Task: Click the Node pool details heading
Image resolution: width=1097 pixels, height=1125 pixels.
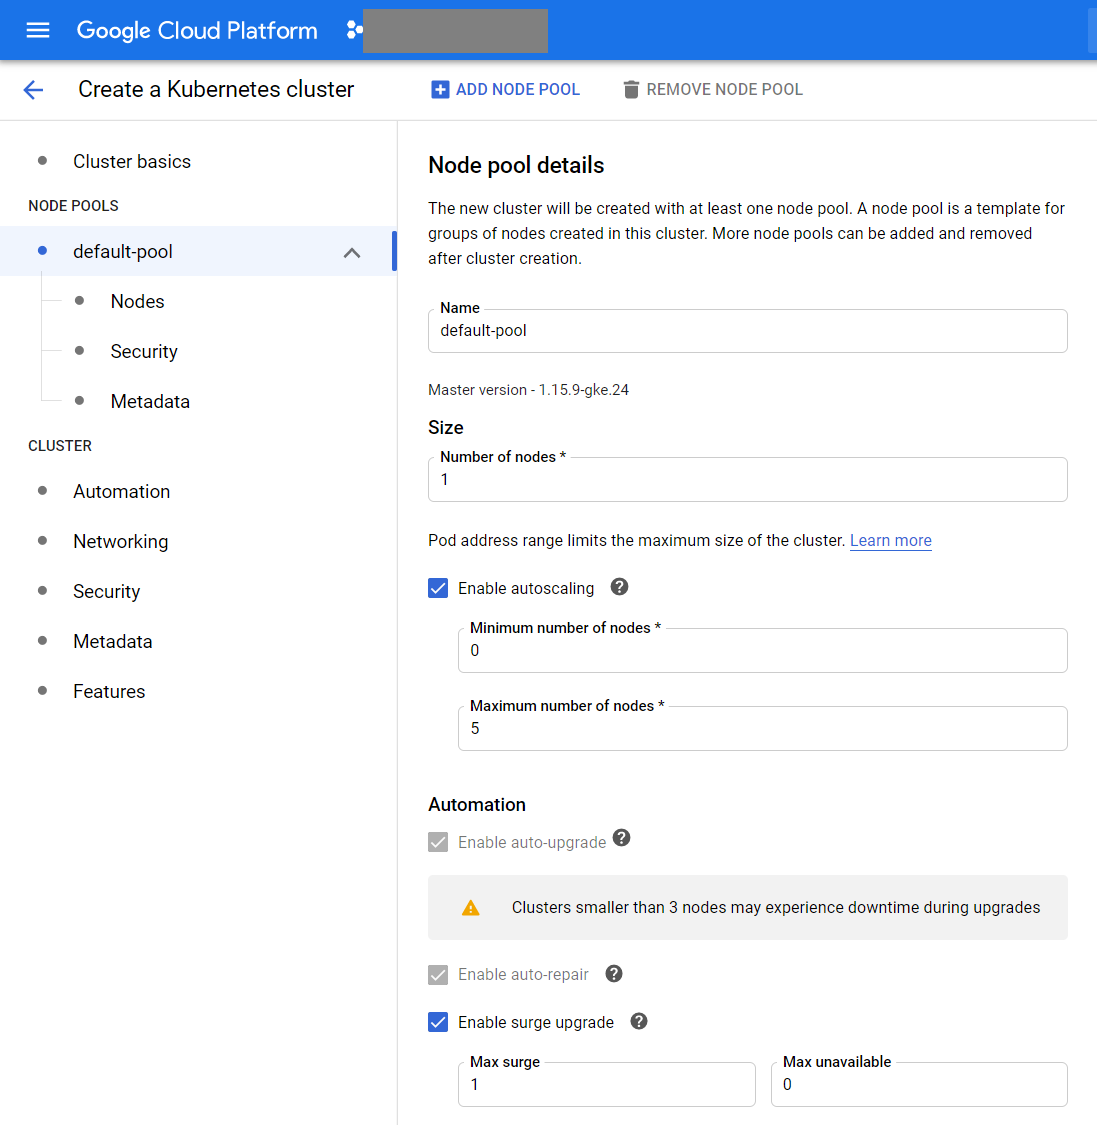Action: click(x=516, y=165)
